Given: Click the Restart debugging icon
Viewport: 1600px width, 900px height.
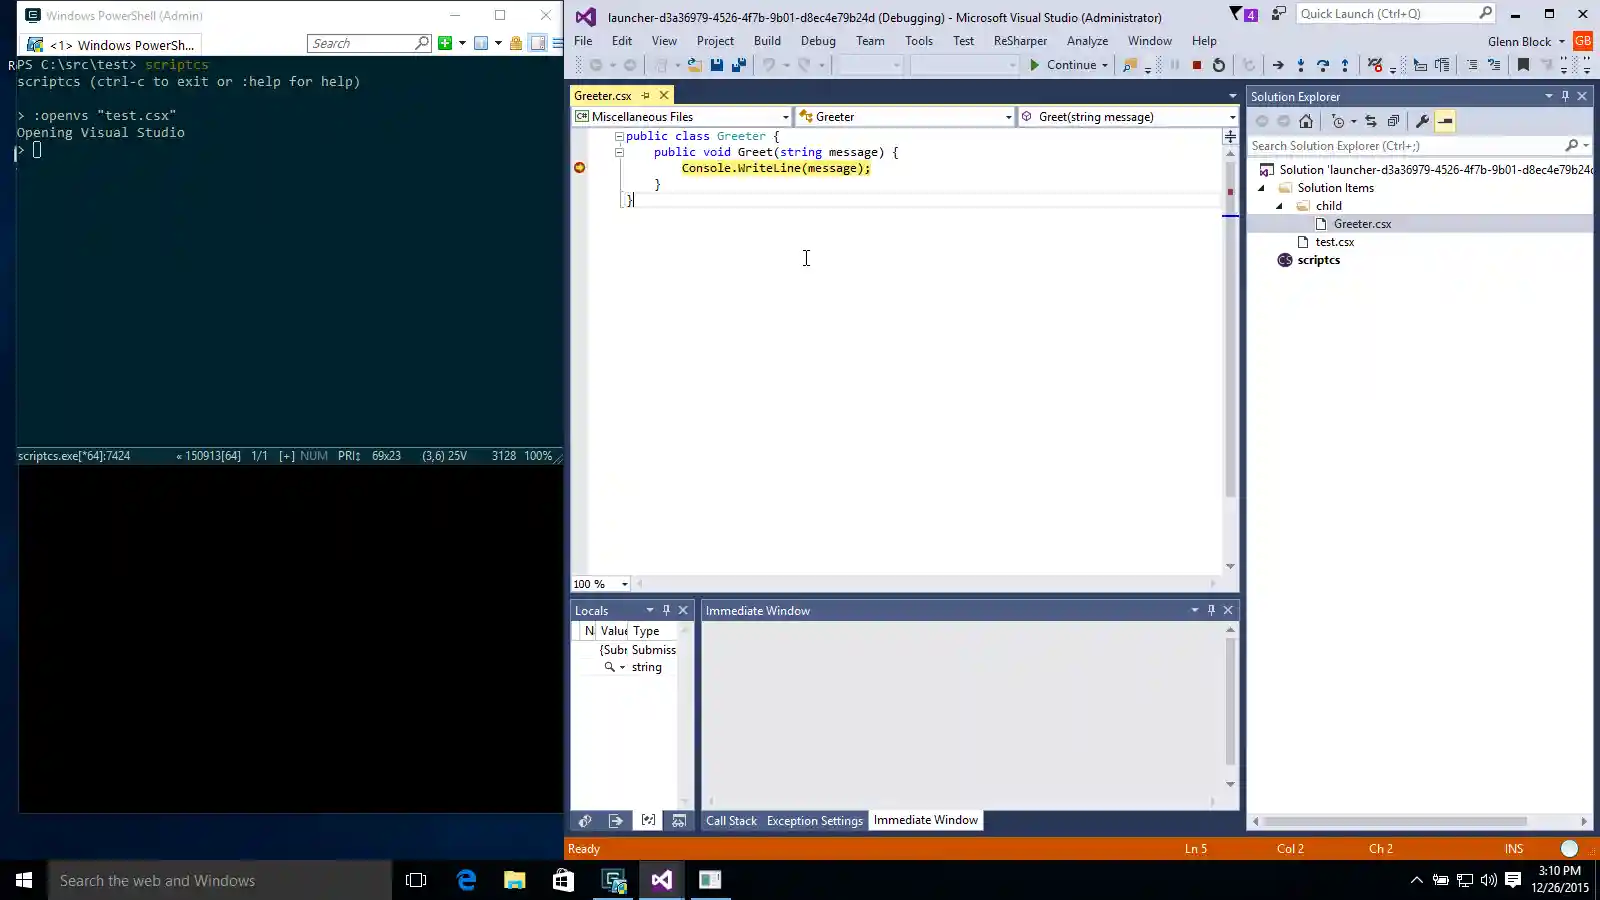Looking at the screenshot, I should point(1219,65).
